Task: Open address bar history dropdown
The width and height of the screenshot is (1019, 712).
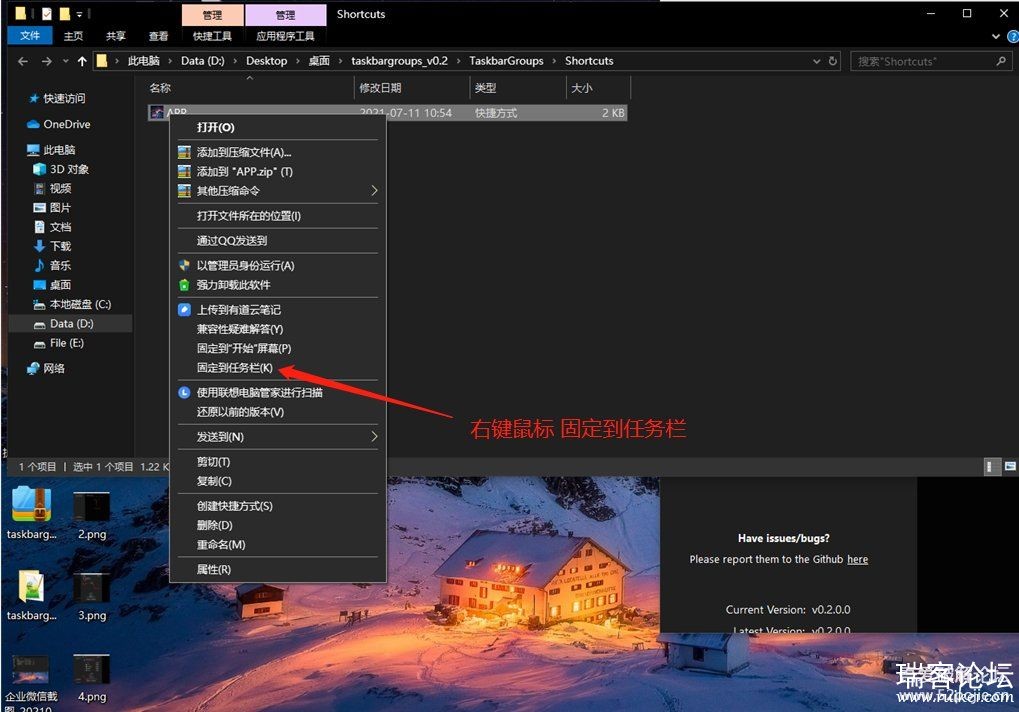Action: pyautogui.click(x=816, y=61)
